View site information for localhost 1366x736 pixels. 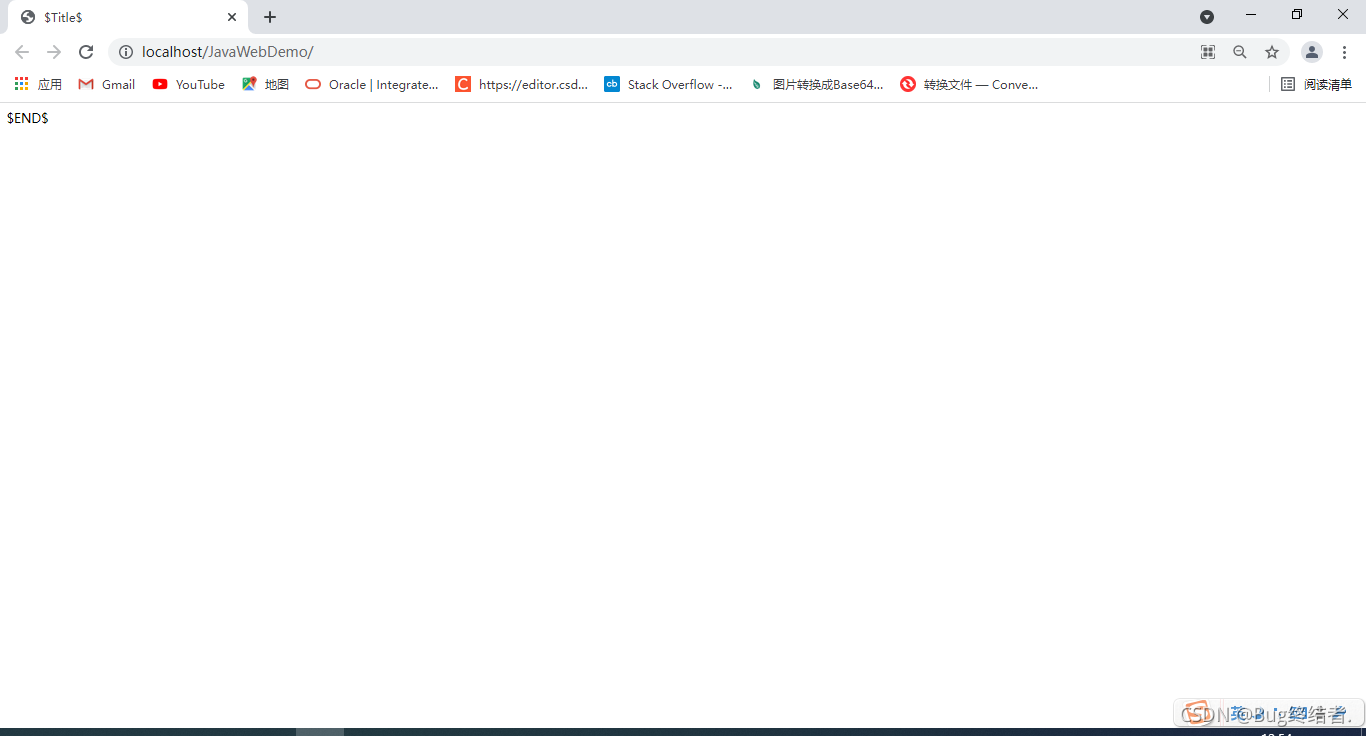coord(126,52)
